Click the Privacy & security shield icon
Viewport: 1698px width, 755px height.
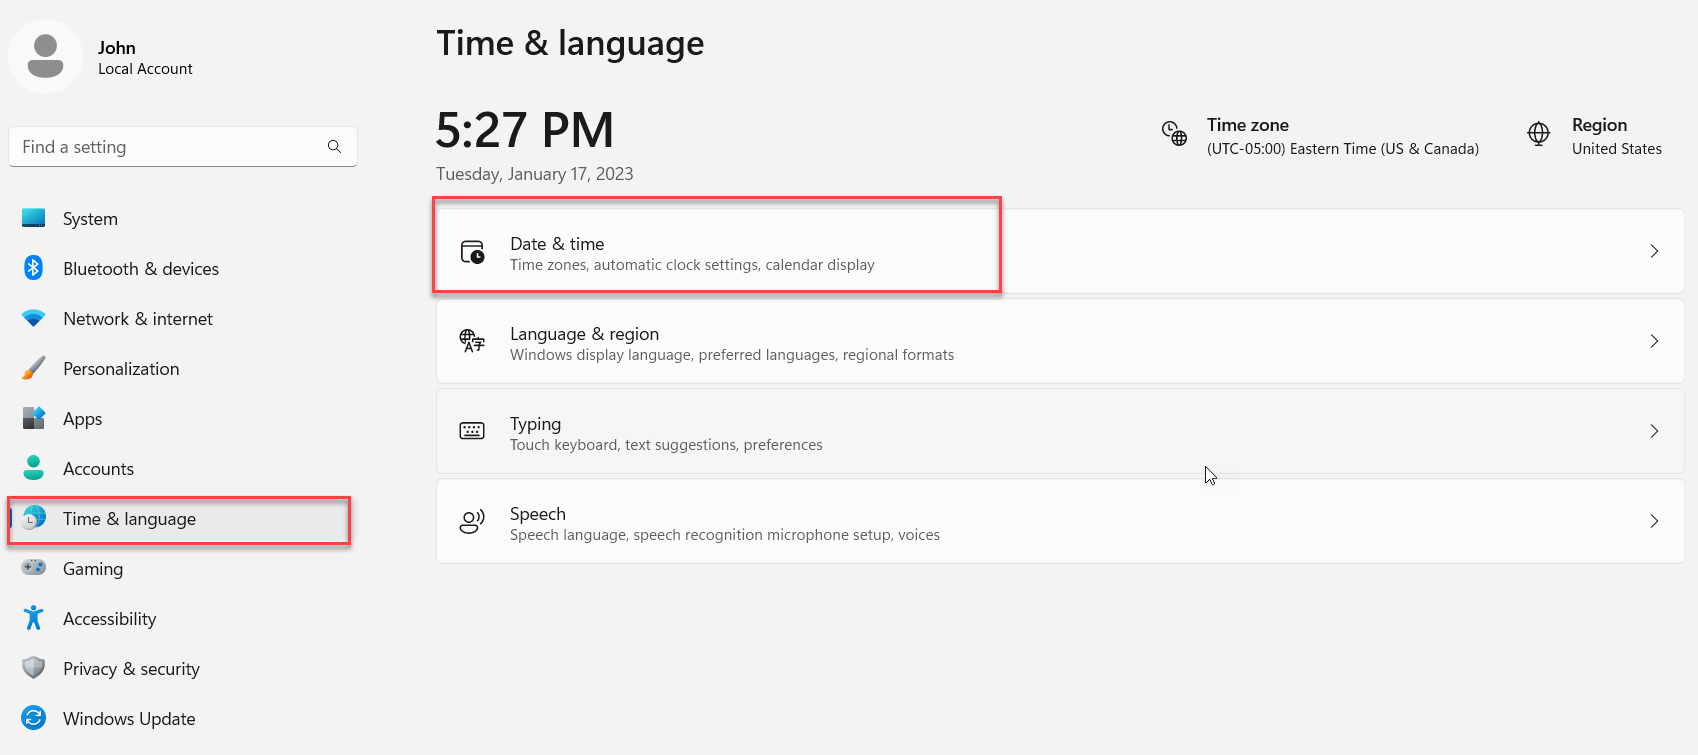point(34,668)
